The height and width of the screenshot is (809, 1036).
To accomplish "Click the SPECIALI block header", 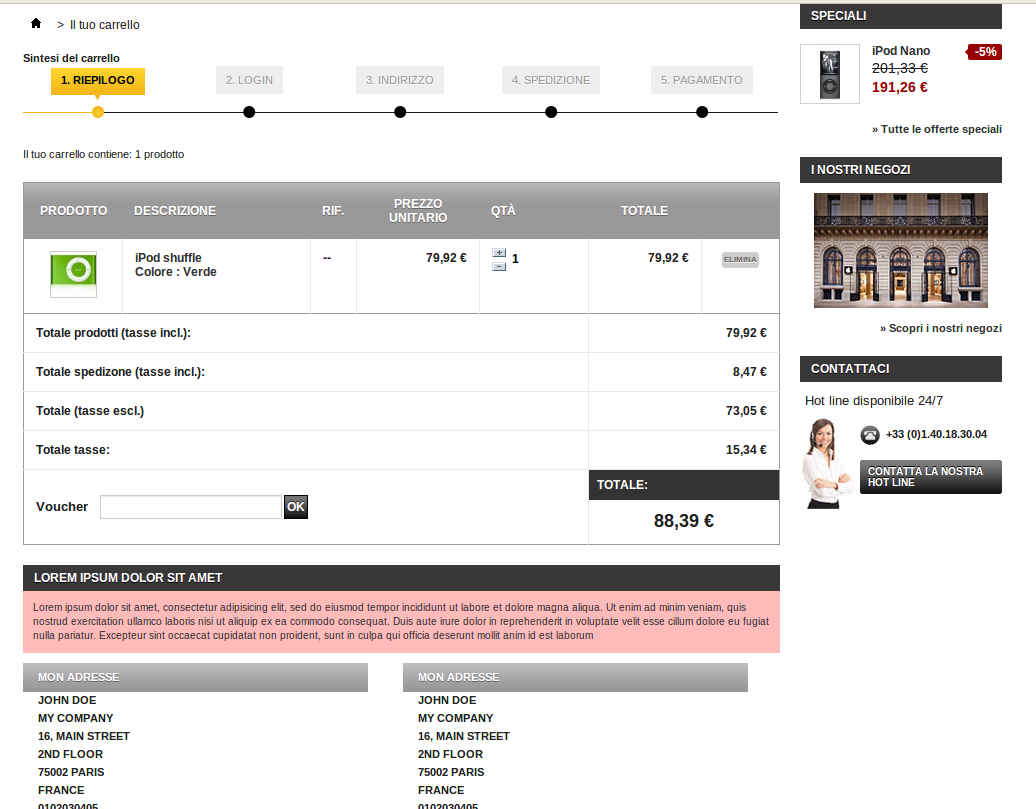I will [901, 16].
